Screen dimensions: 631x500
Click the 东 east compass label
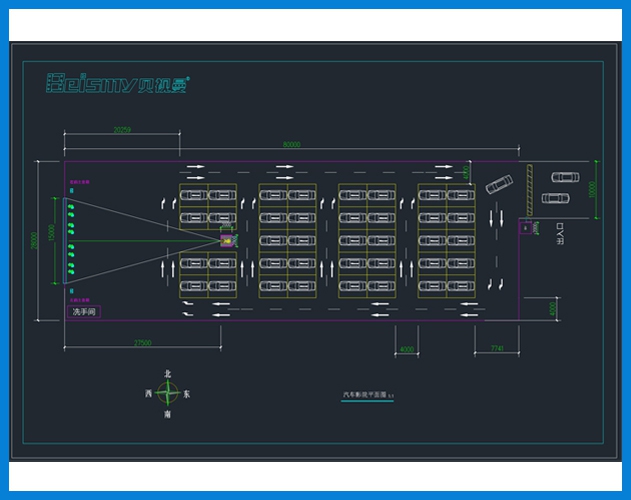[186, 394]
